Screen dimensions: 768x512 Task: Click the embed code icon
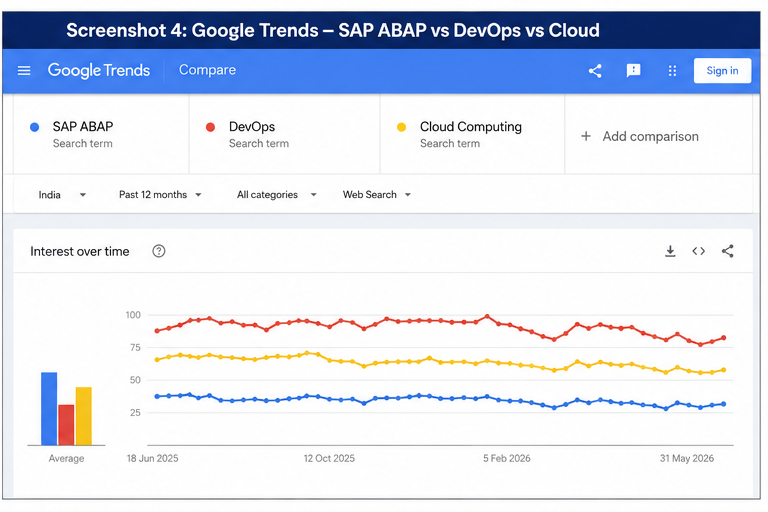(x=698, y=251)
